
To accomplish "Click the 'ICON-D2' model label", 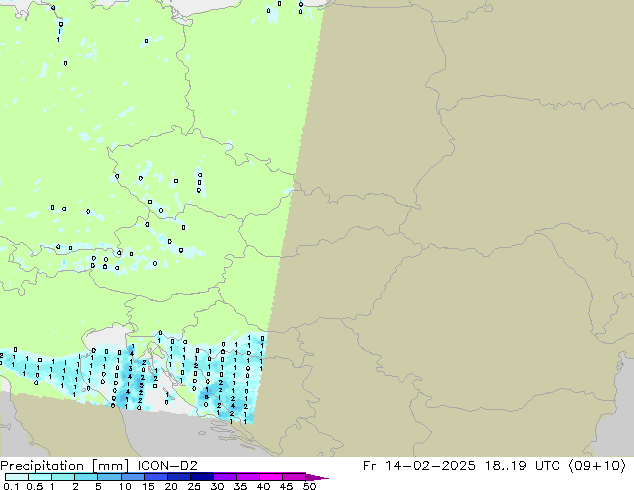I will (x=167, y=466).
